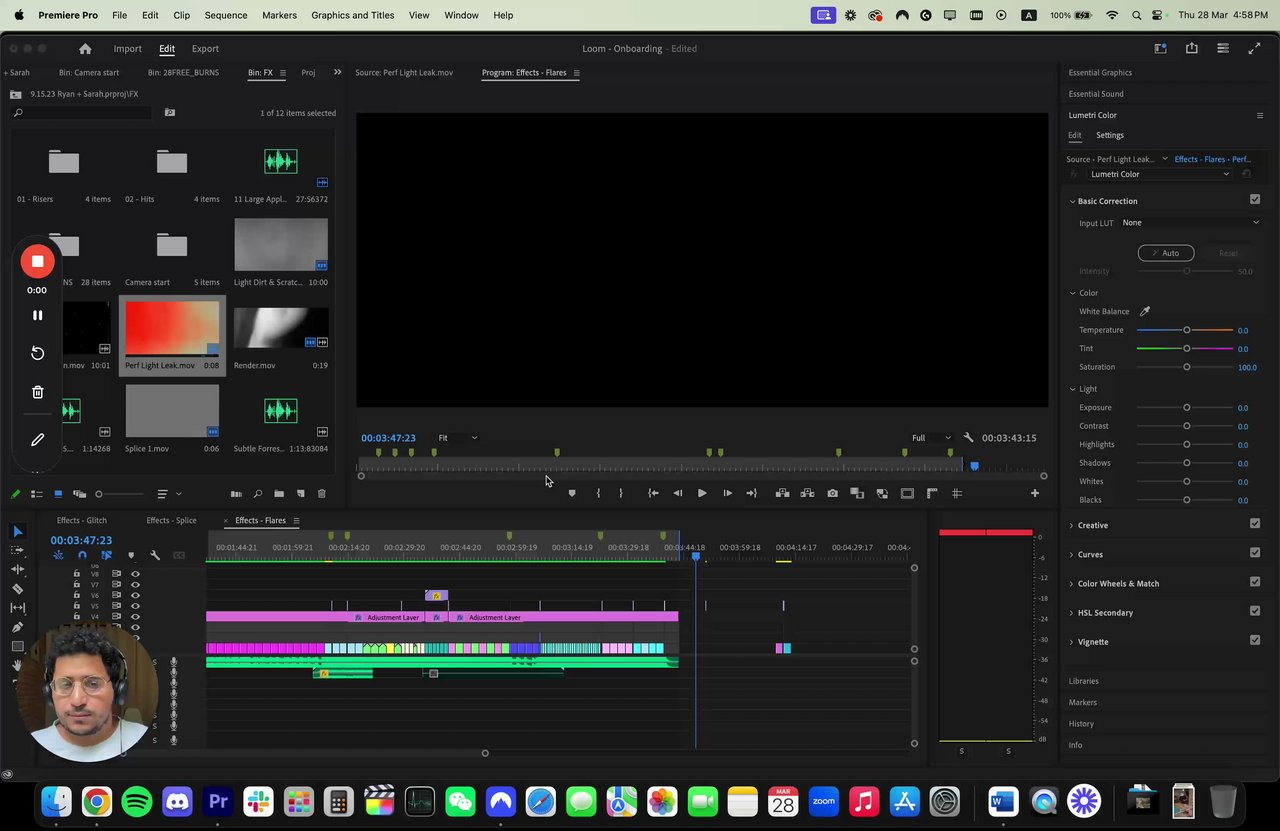The image size is (1280, 831).
Task: Click the Auto button in Lumetri Color
Action: click(1166, 253)
